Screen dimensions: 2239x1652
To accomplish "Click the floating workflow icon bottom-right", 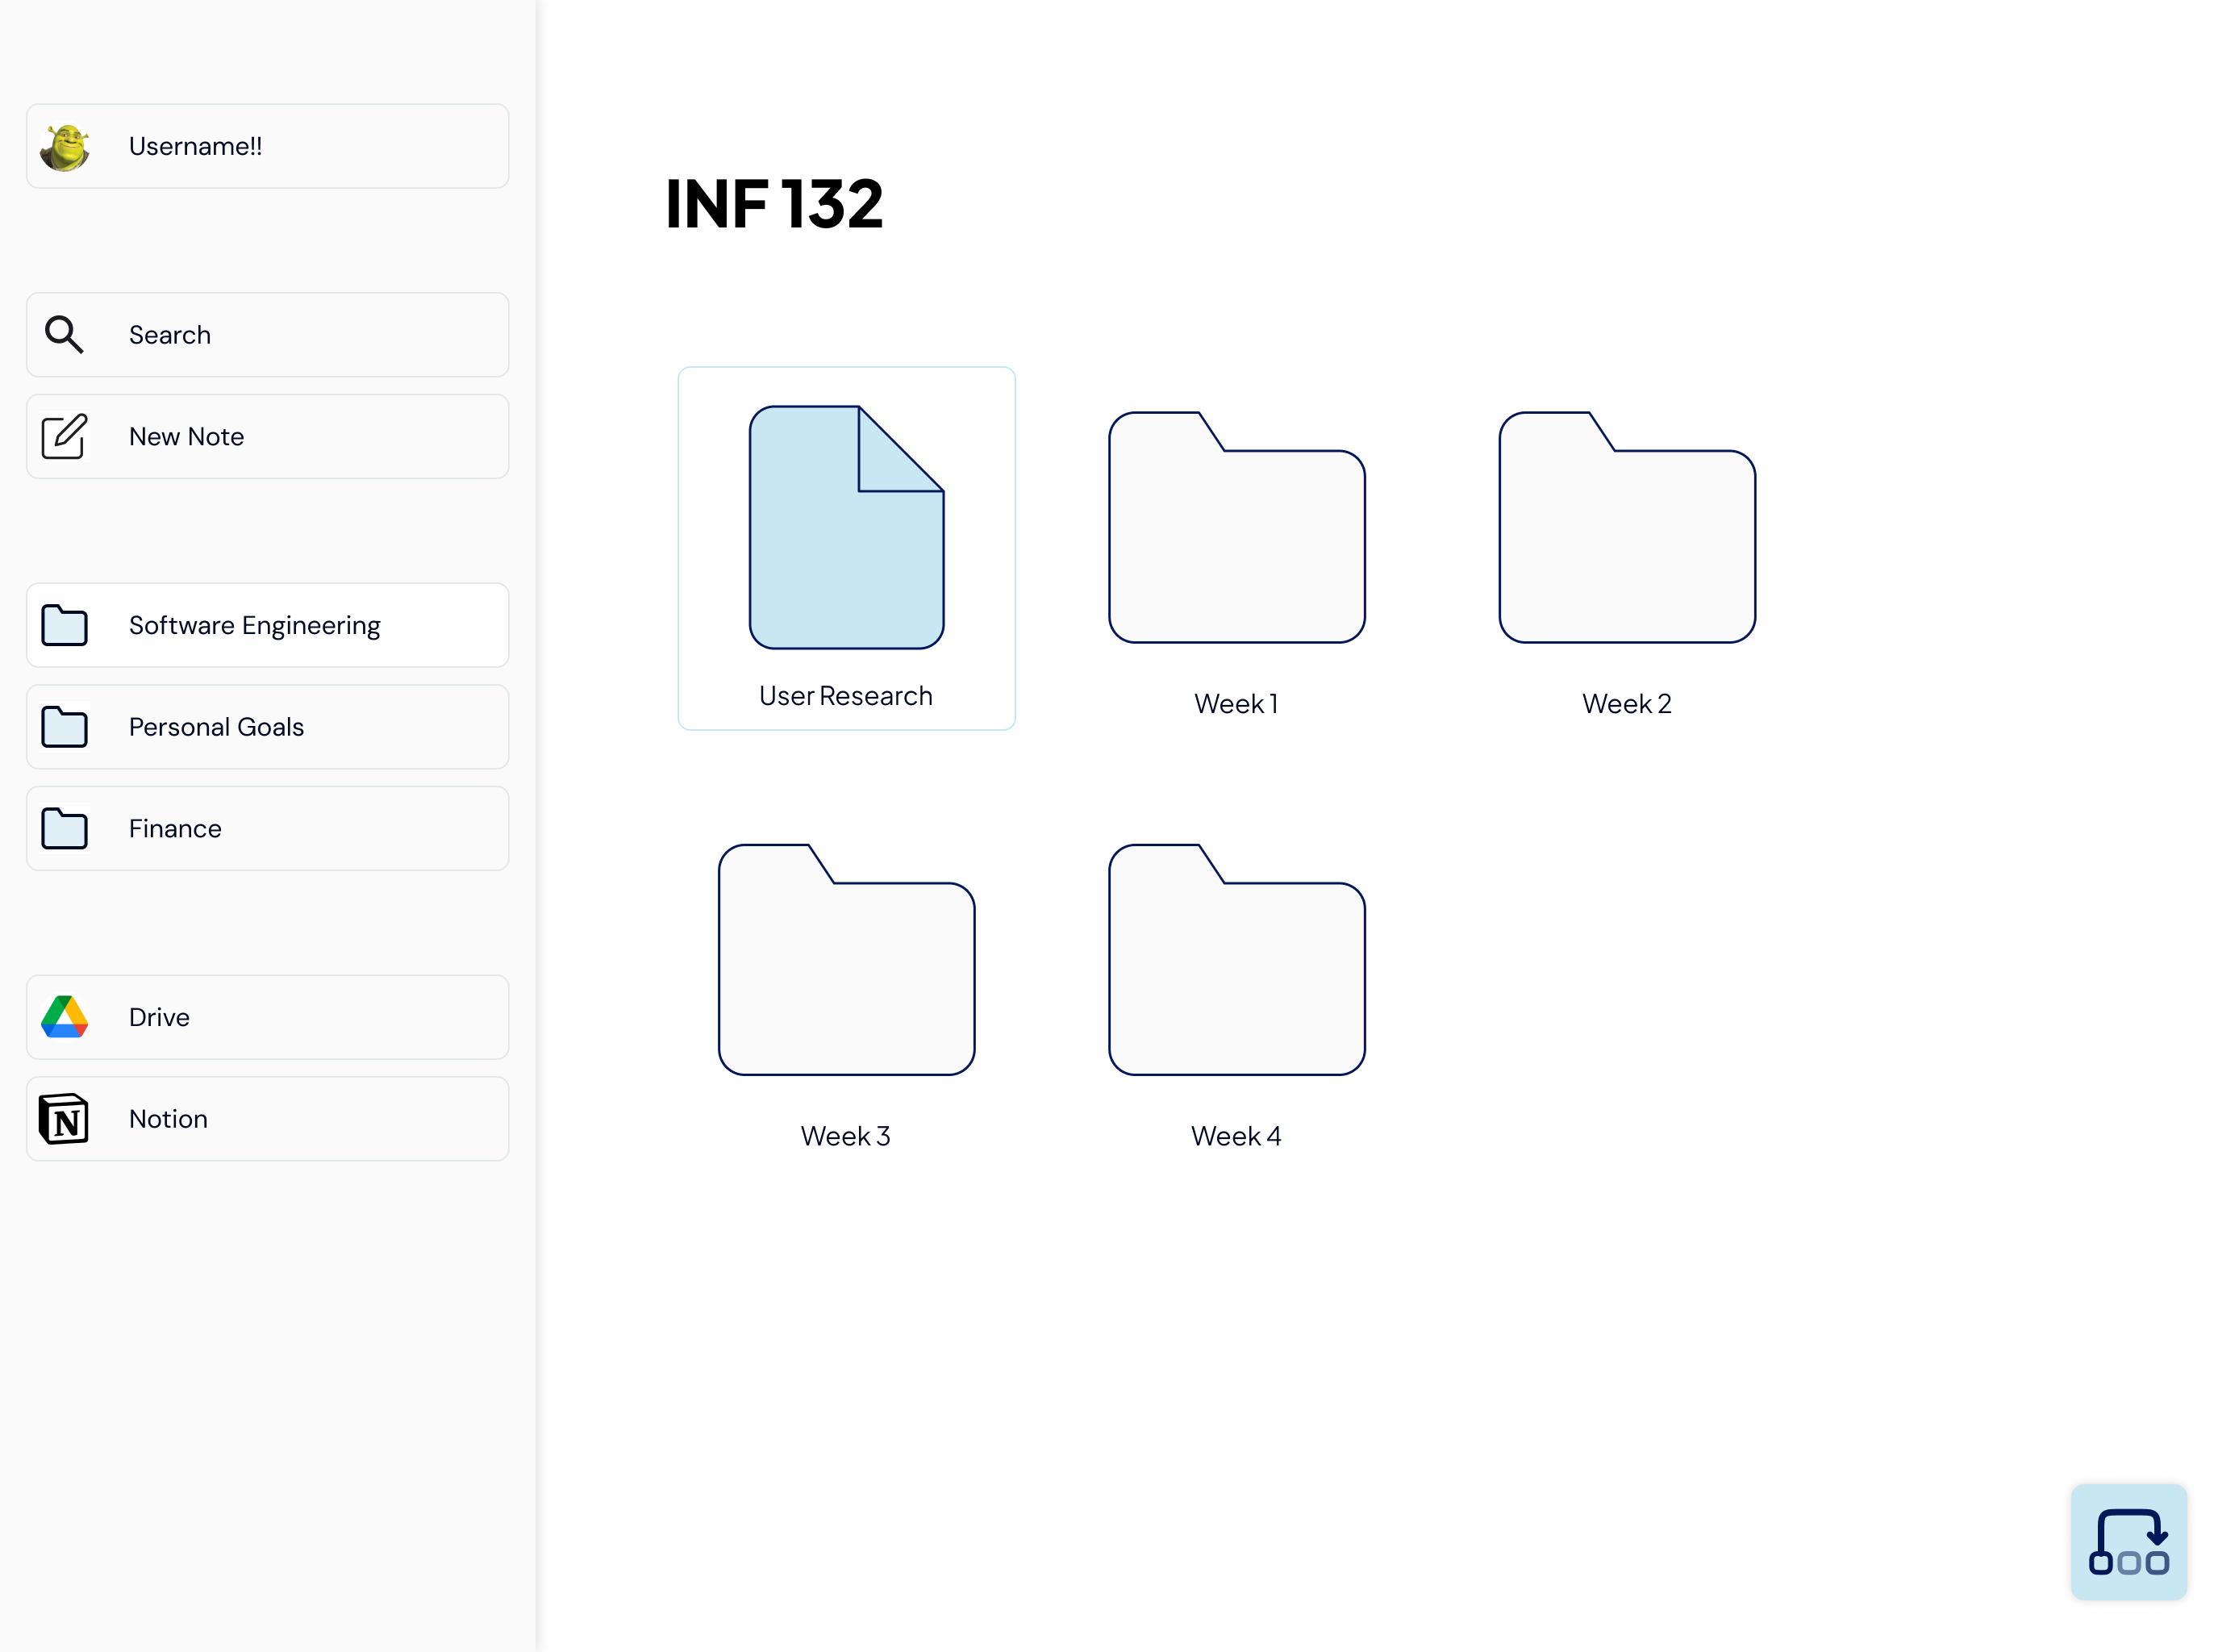I will click(2131, 1544).
